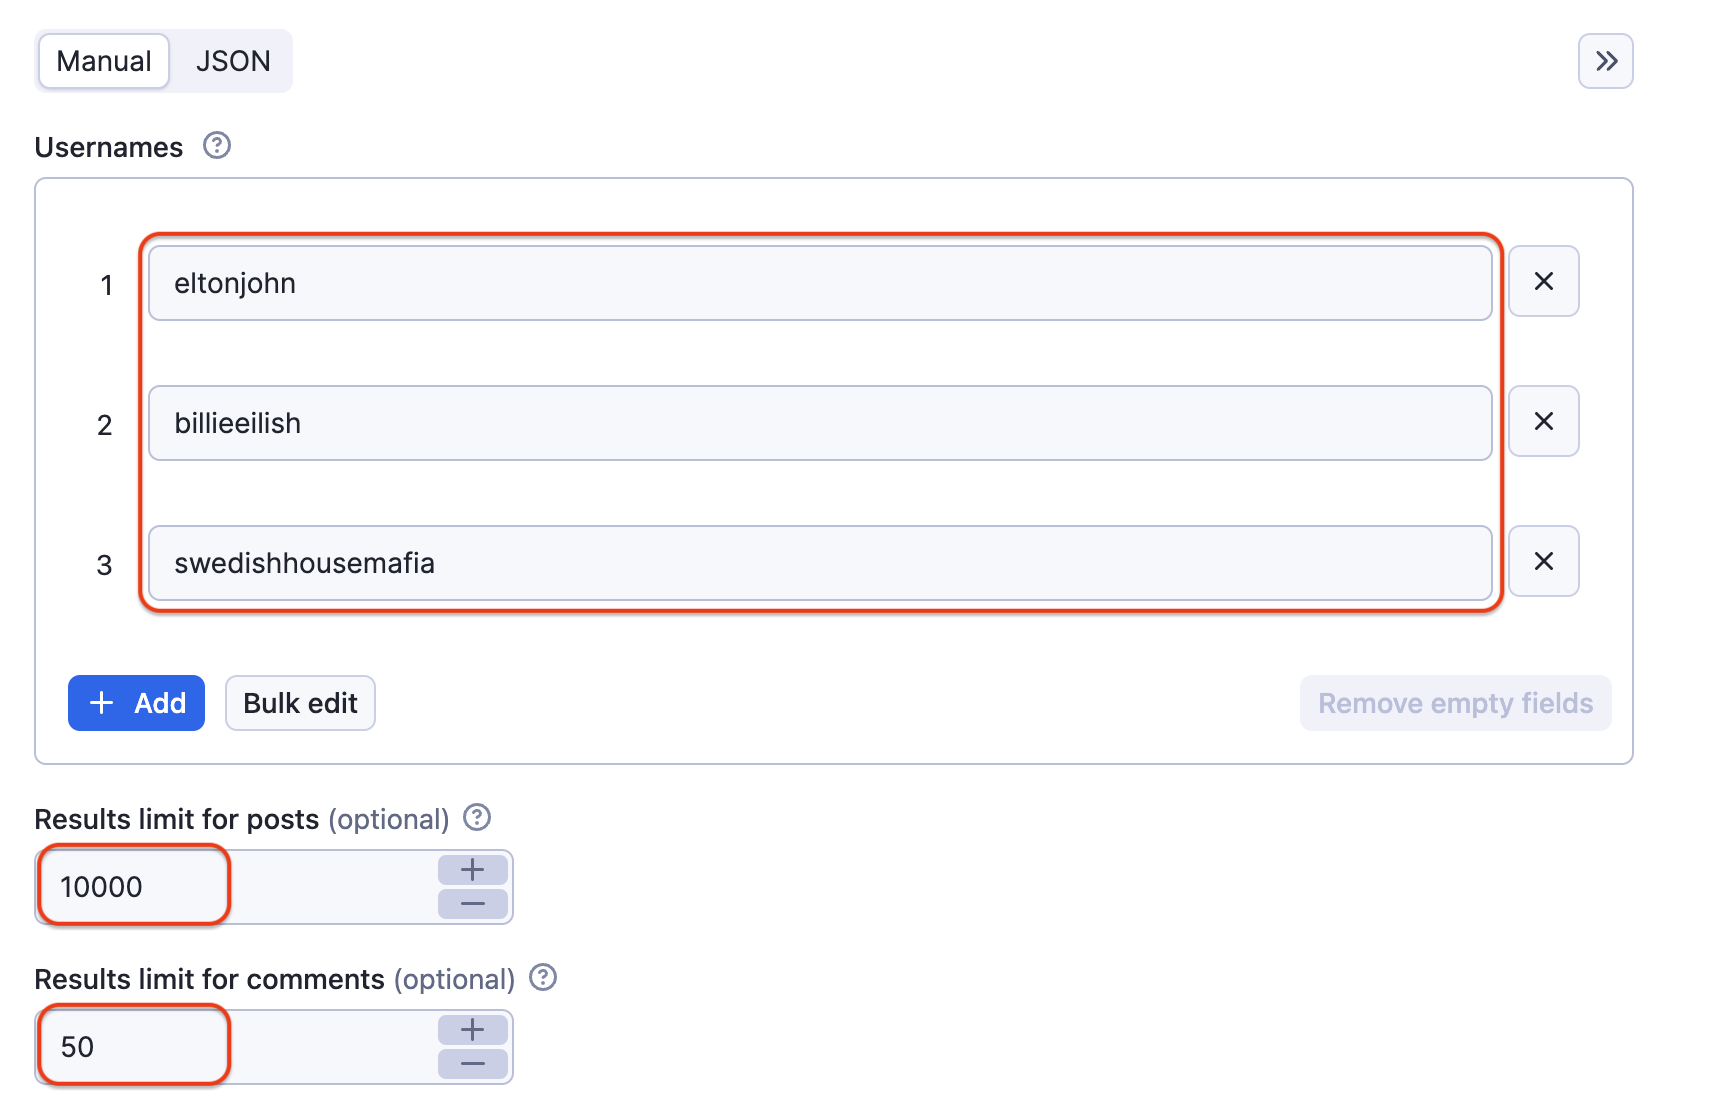Open the Usernames help tooltip

(x=216, y=146)
